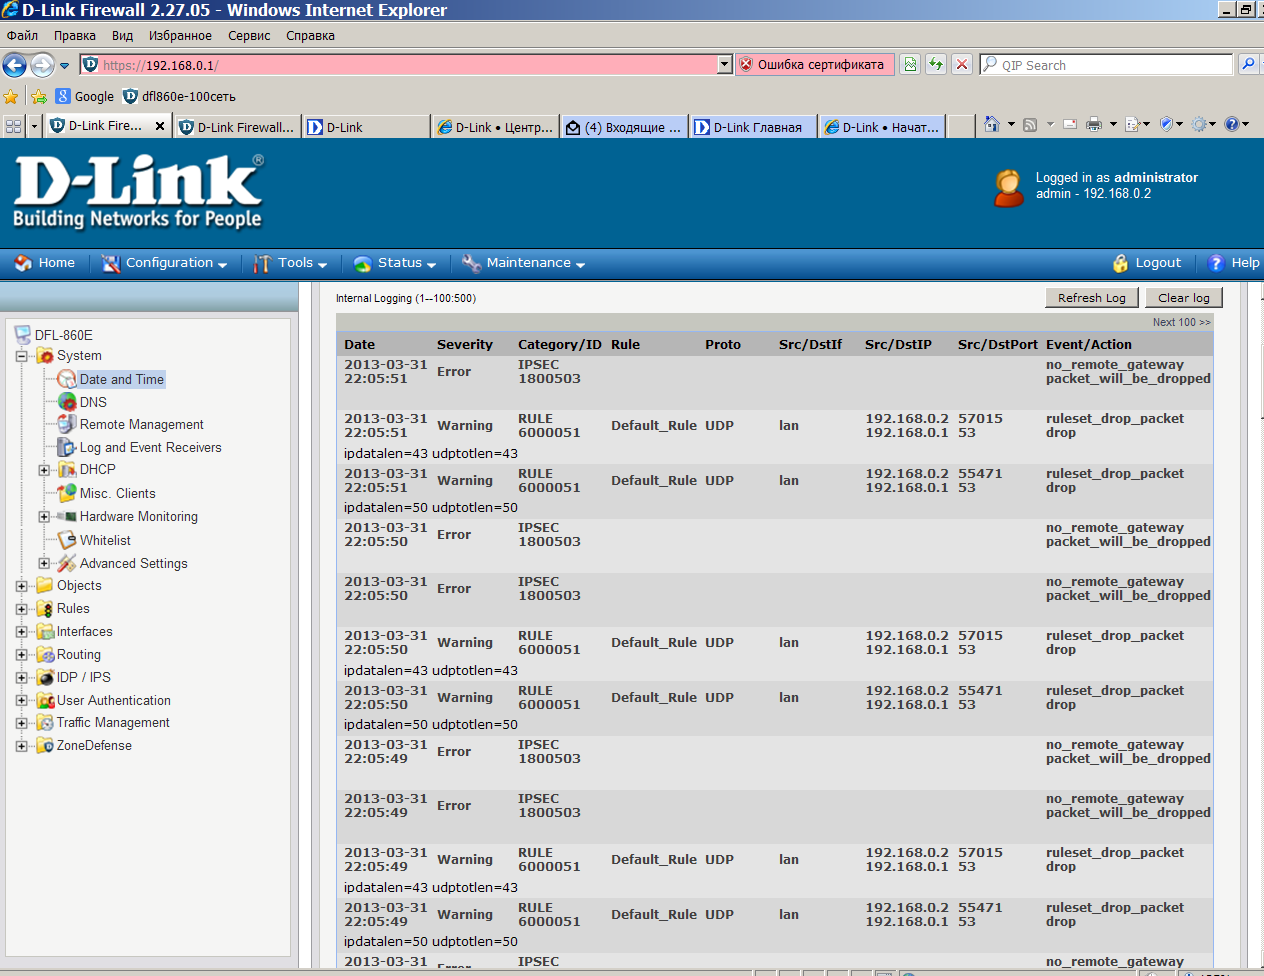Open the Избранное menu

[x=180, y=35]
